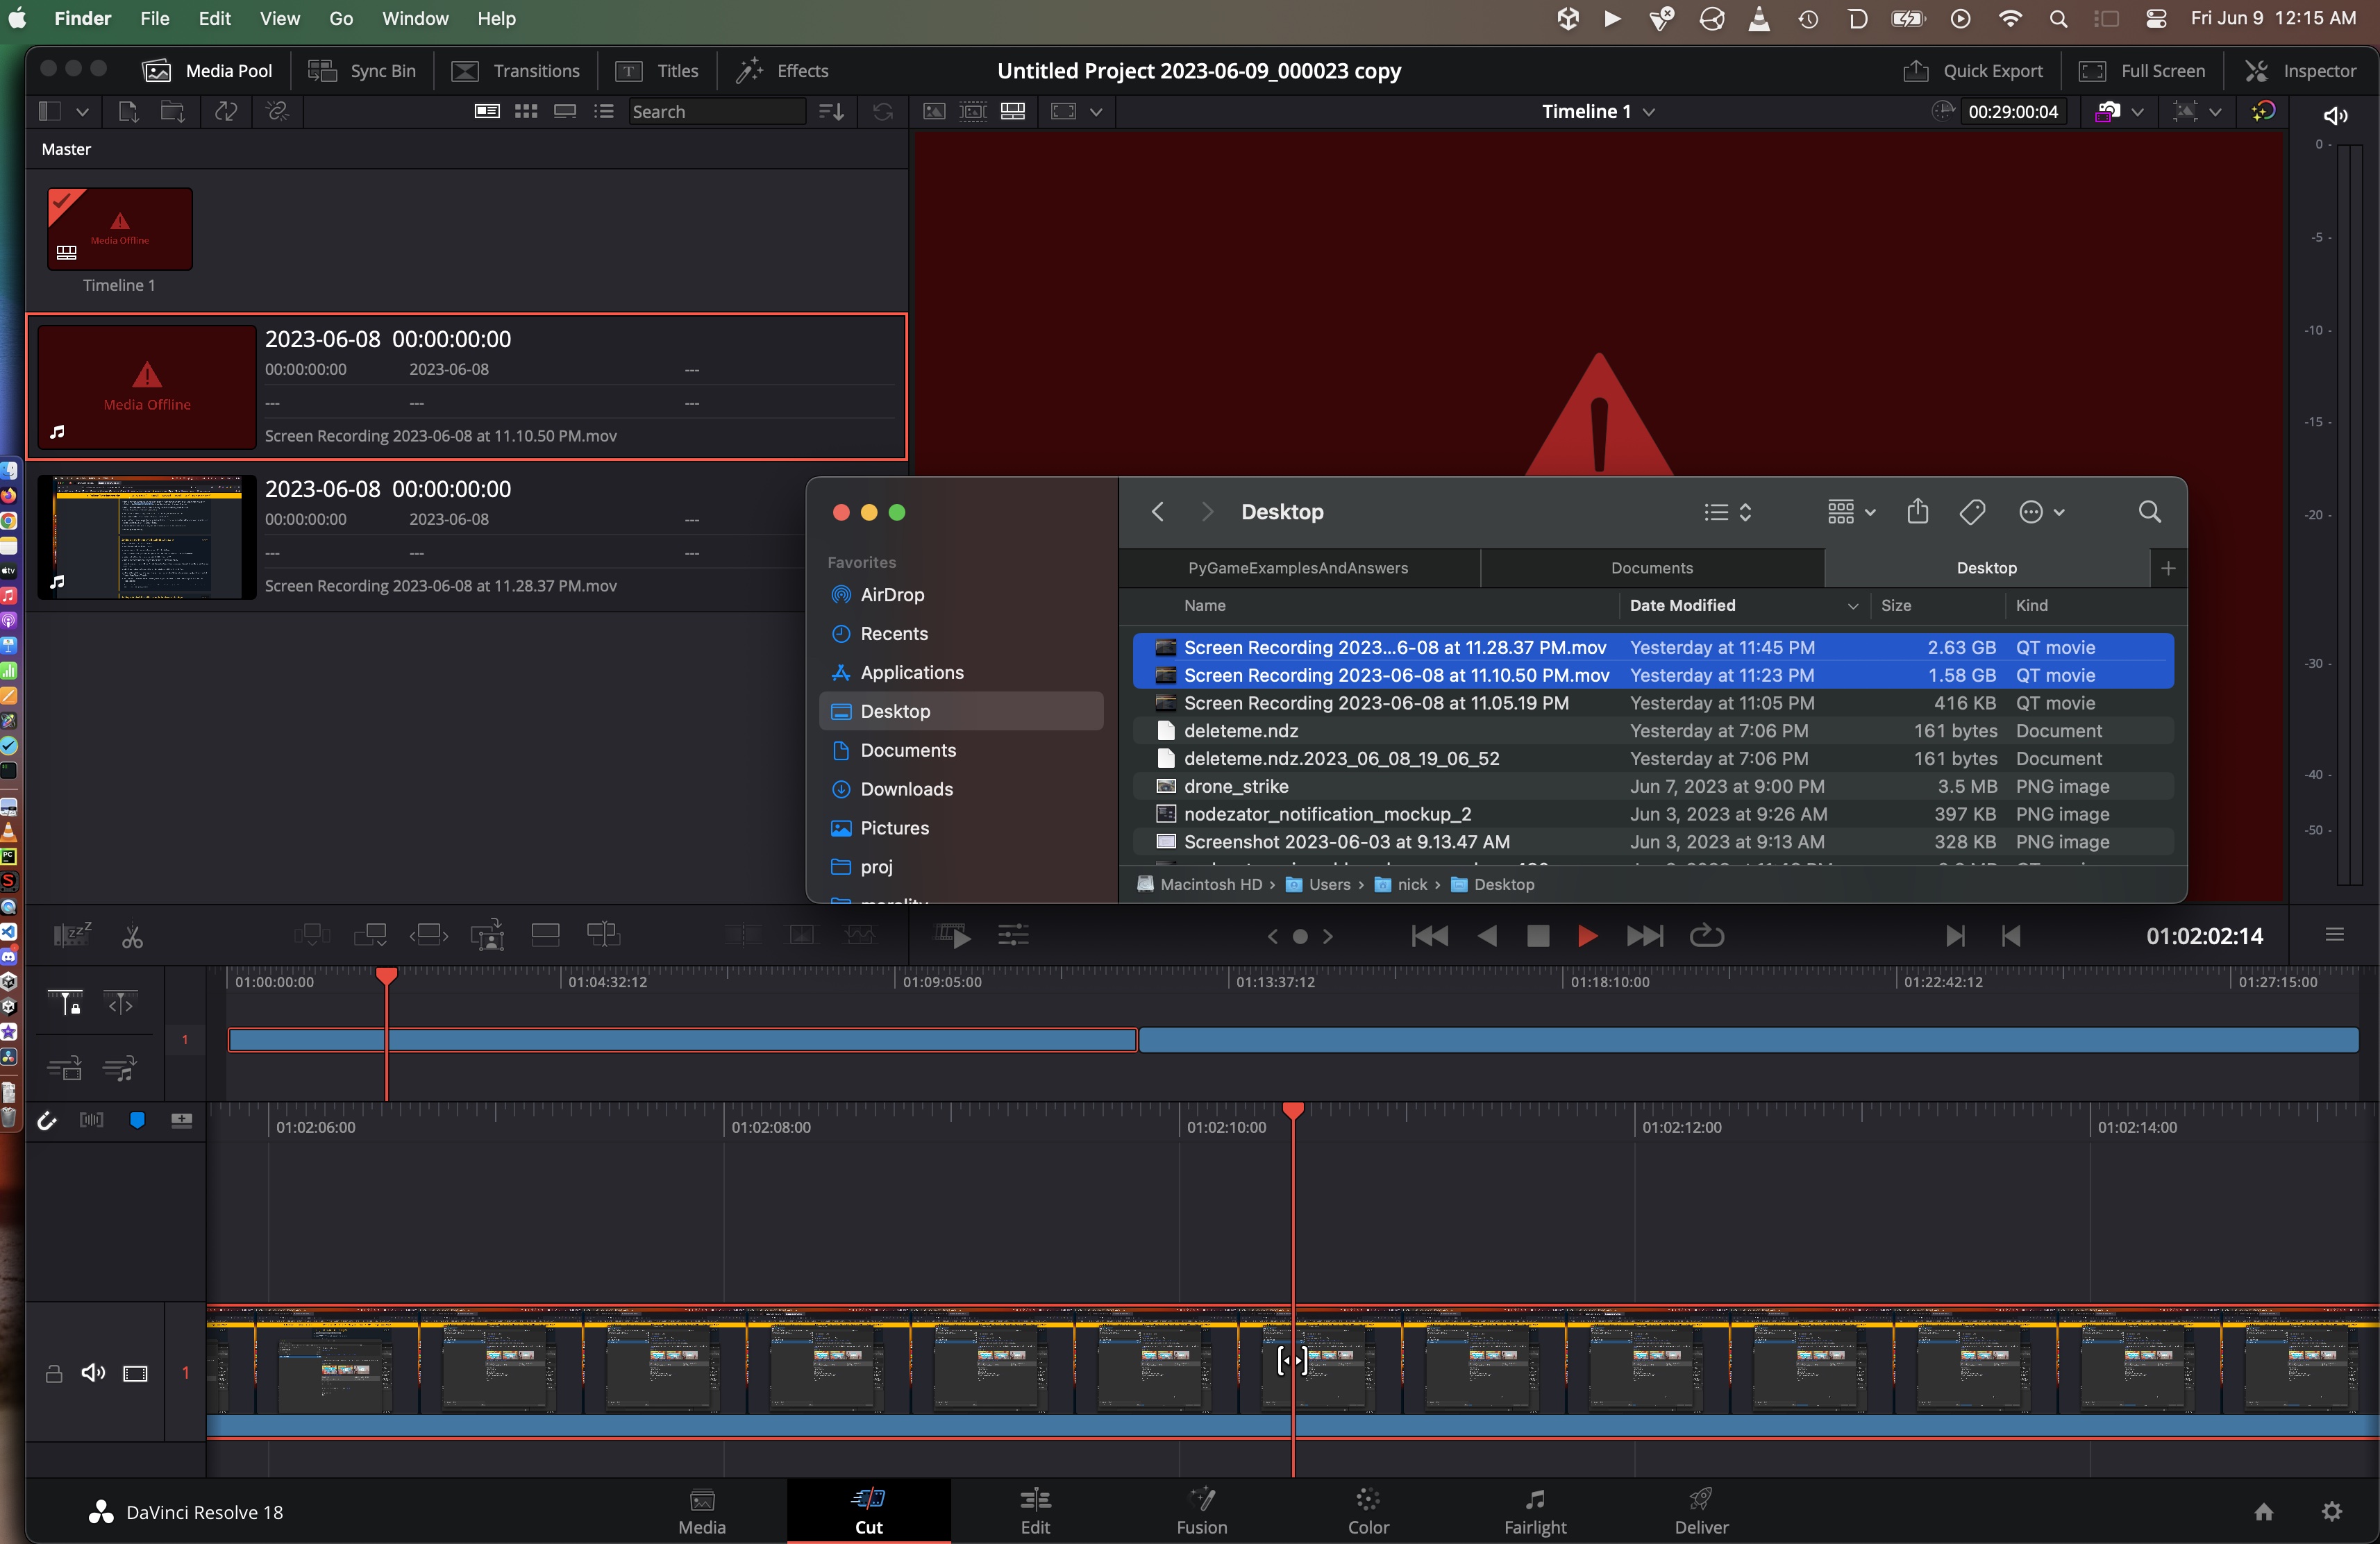Click the media pool Search field
This screenshot has height=1544, width=2380.
pyautogui.click(x=716, y=111)
